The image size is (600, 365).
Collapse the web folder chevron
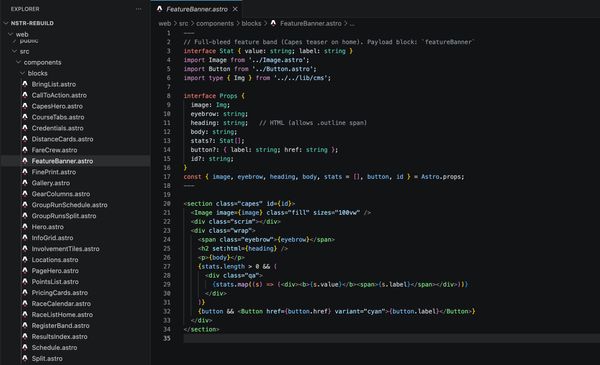point(11,34)
